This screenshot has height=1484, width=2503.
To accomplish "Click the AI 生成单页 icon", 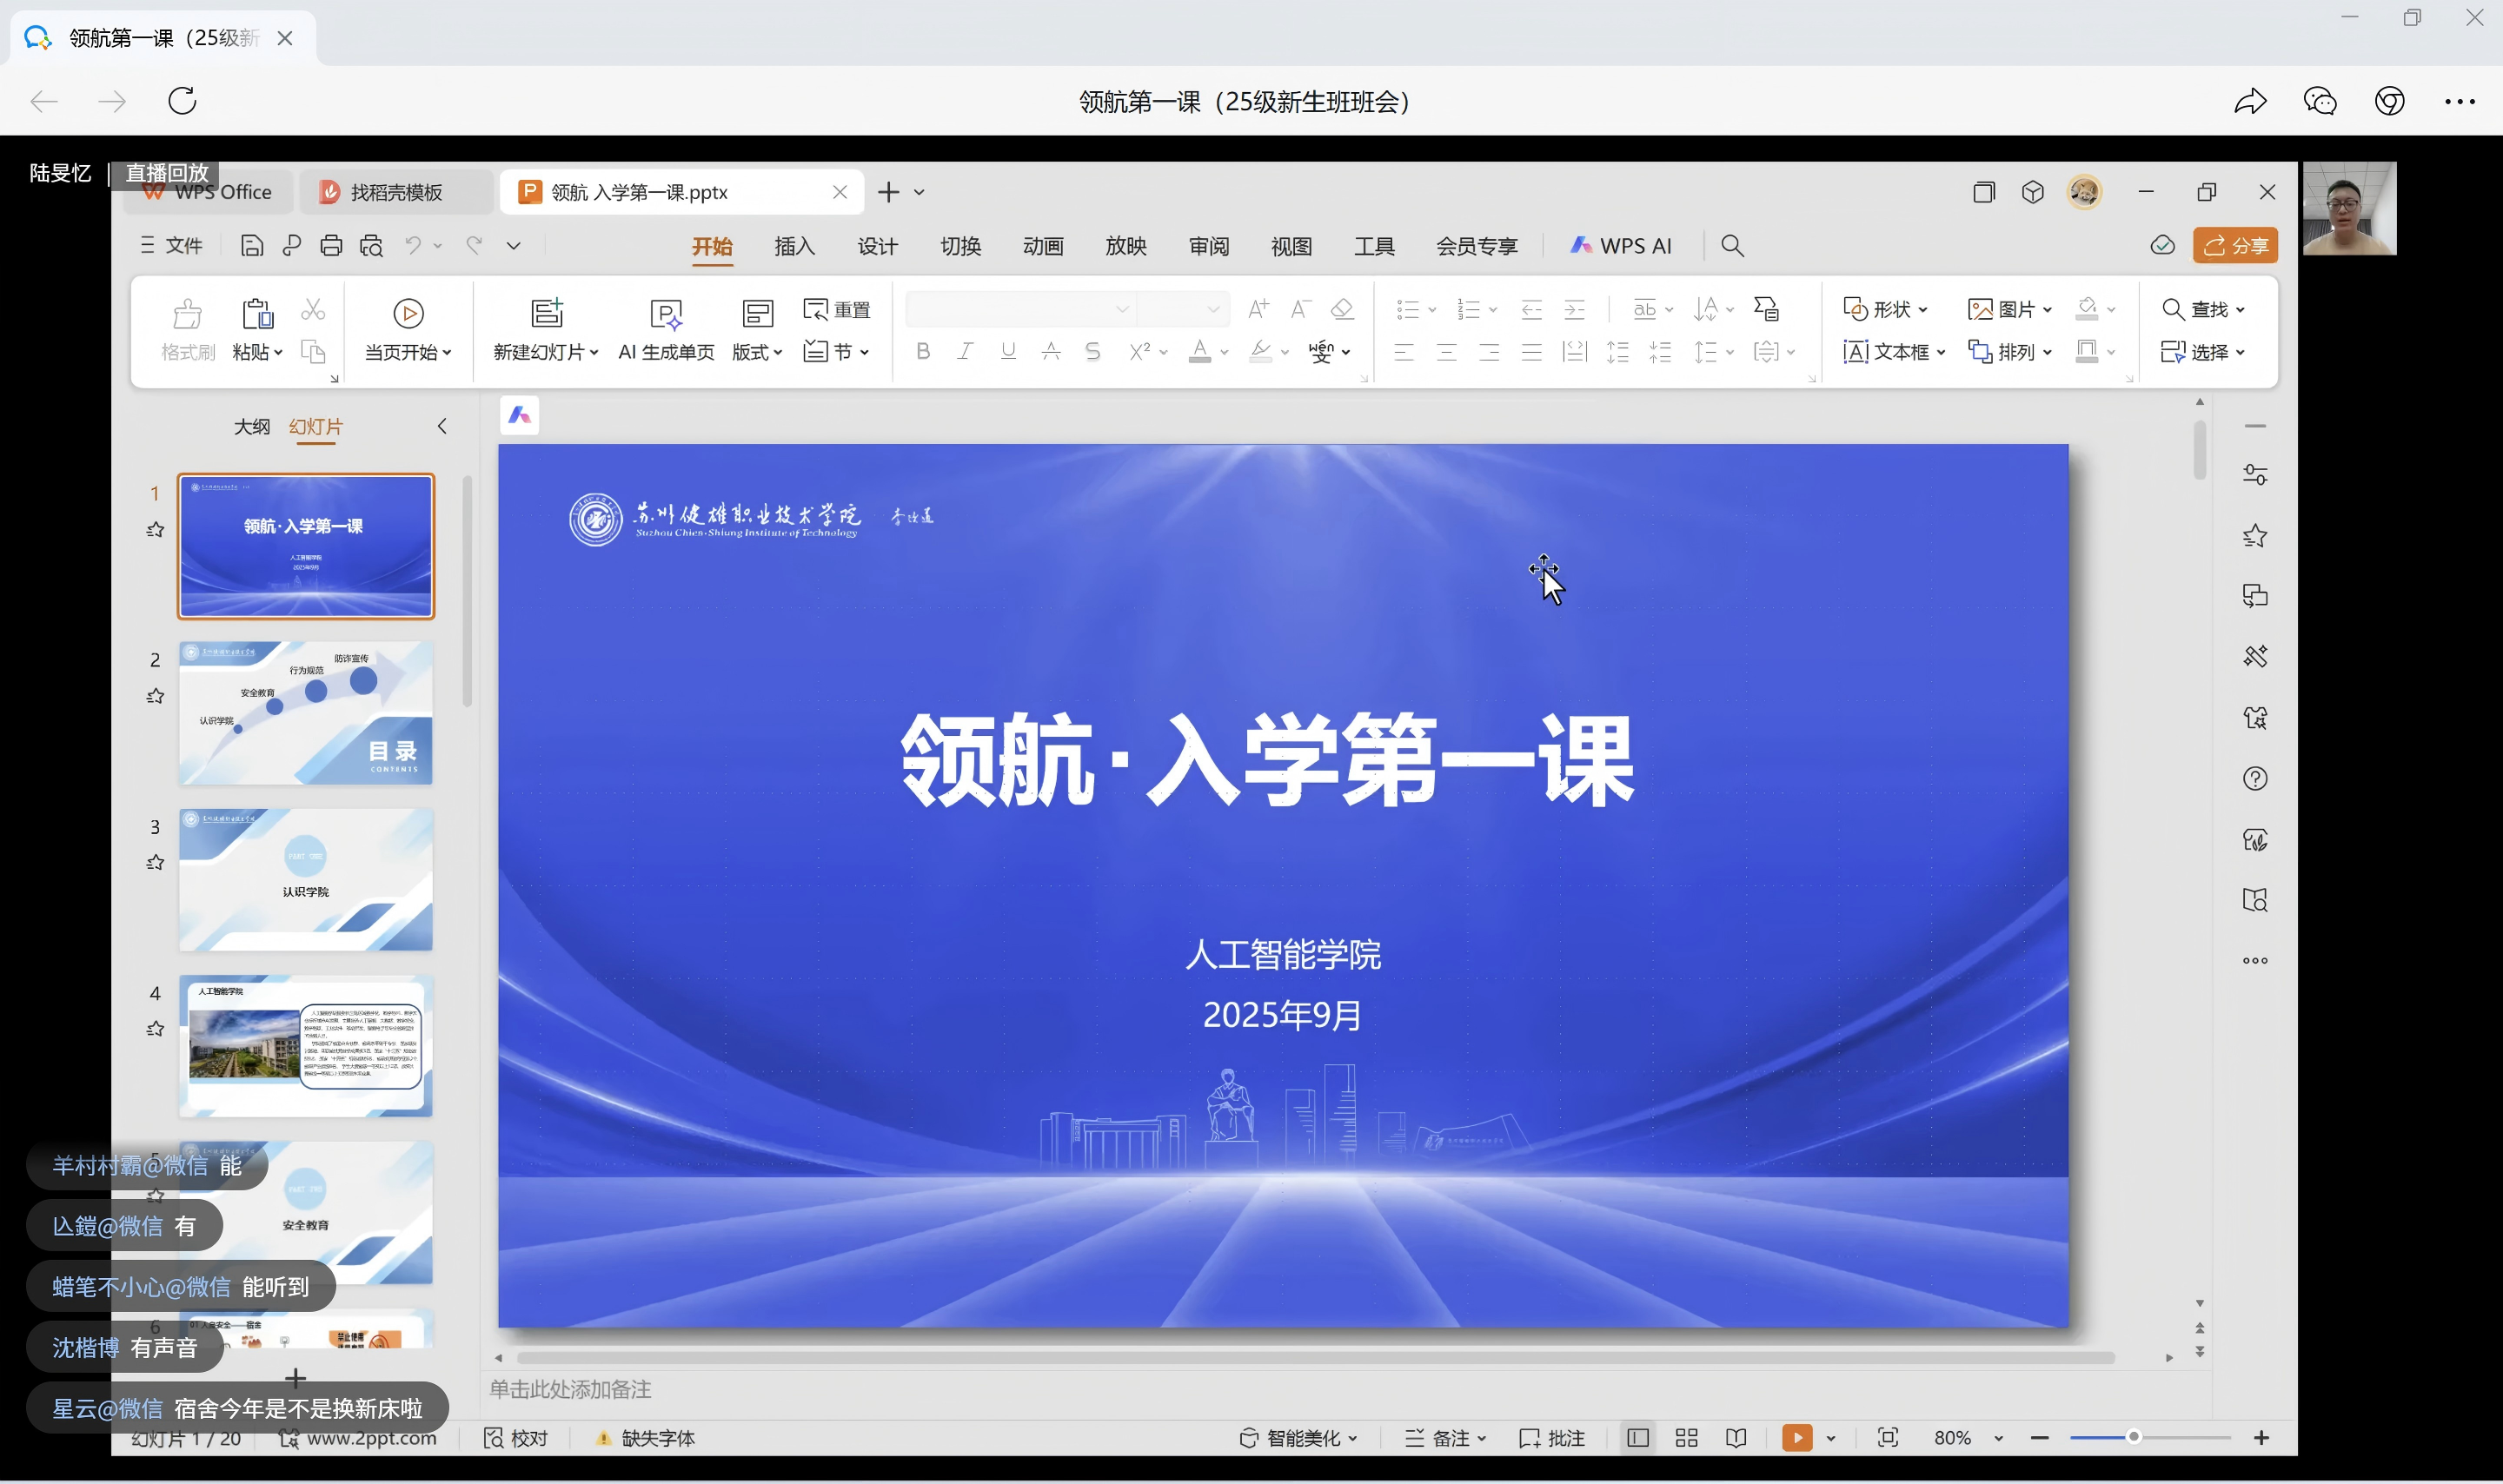I will coord(666,315).
